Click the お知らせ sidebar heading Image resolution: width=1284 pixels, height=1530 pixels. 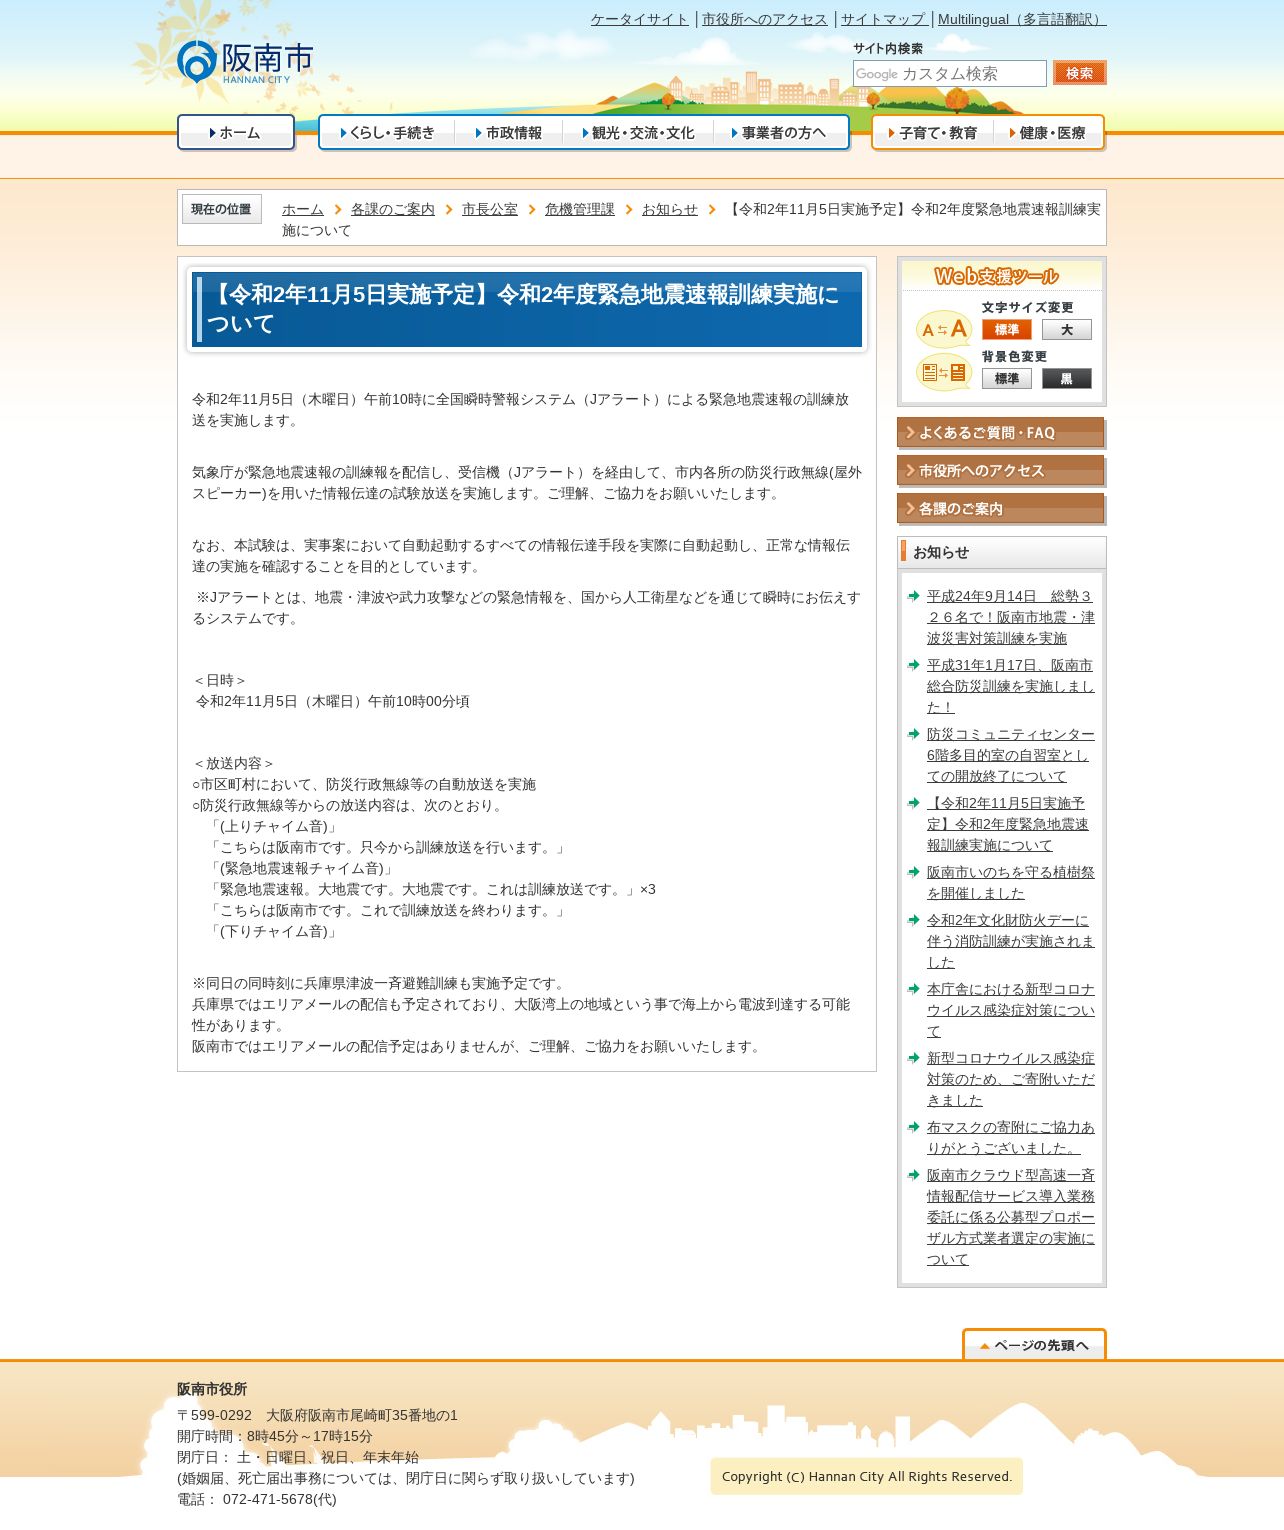point(941,552)
